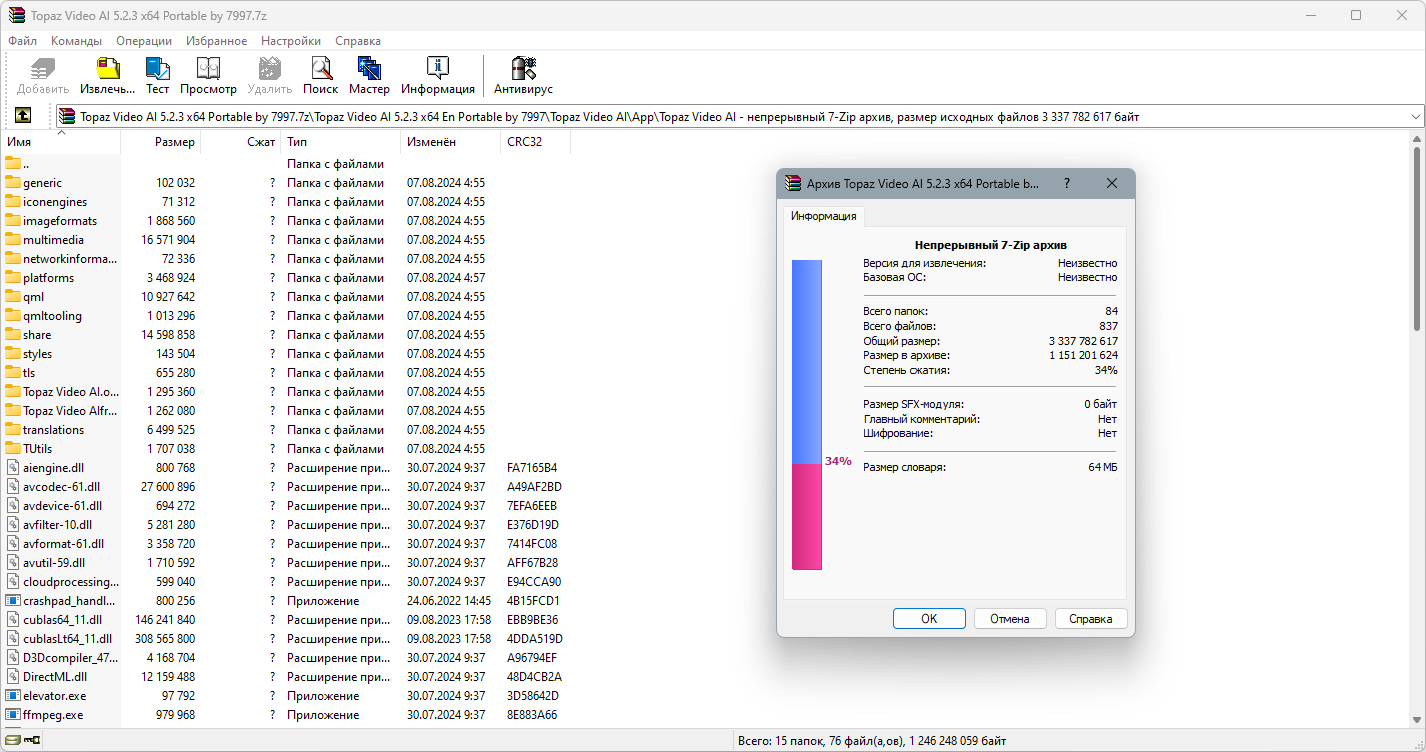Viewport: 1426px width, 752px height.
Task: Sort by the CRC32 column header
Action: coord(535,142)
